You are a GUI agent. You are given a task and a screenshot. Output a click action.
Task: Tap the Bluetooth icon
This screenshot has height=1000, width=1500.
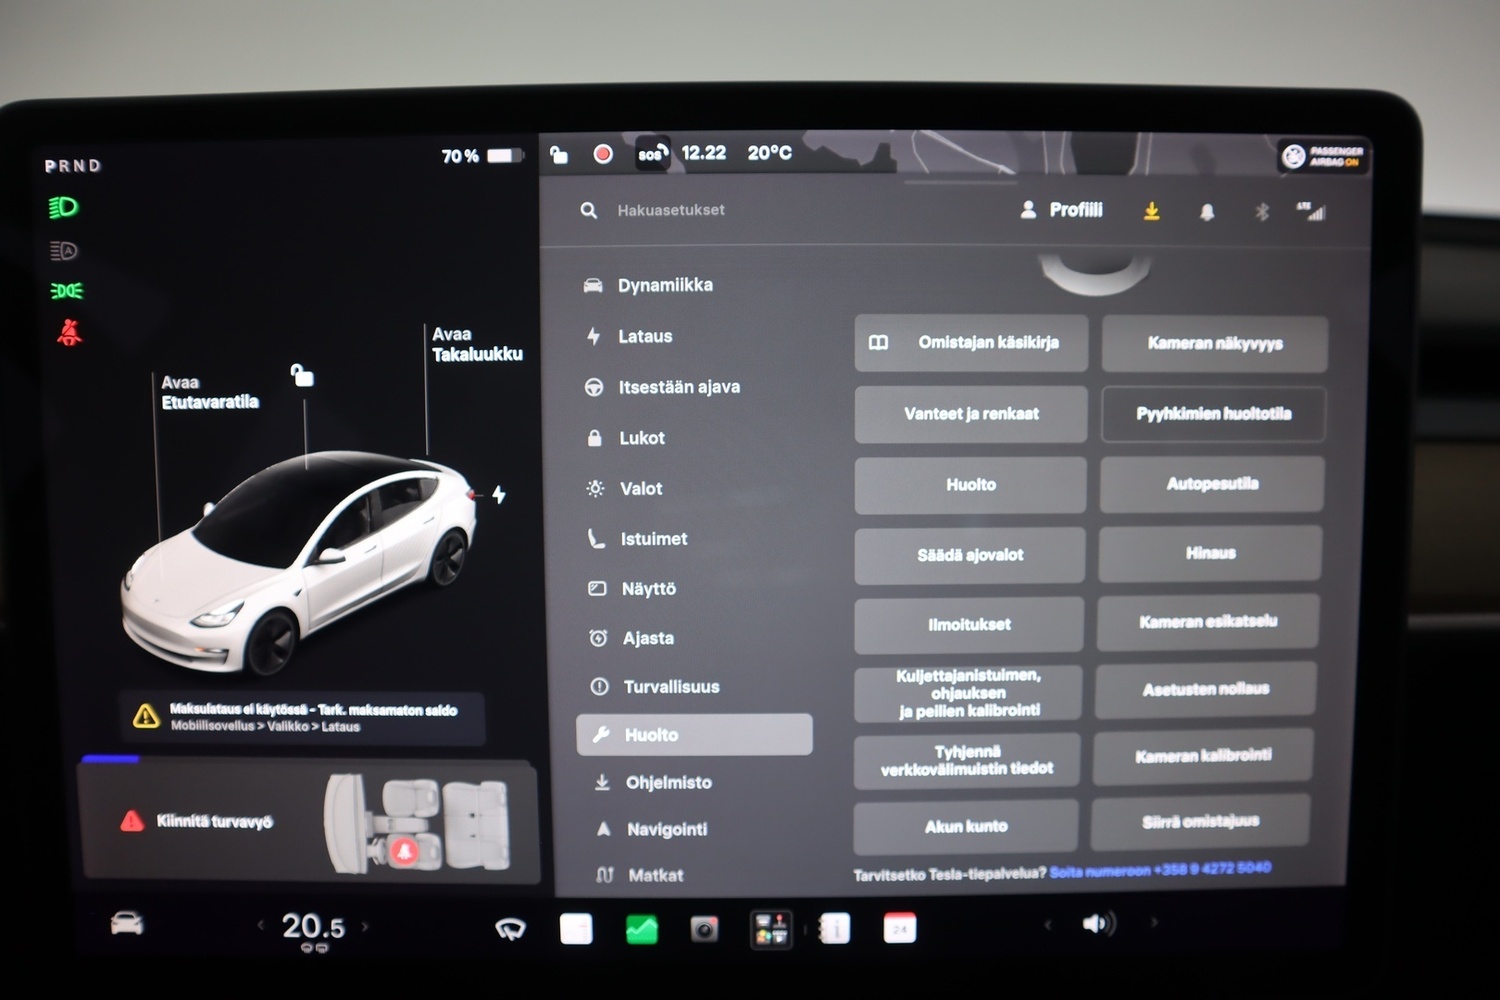tap(1262, 212)
